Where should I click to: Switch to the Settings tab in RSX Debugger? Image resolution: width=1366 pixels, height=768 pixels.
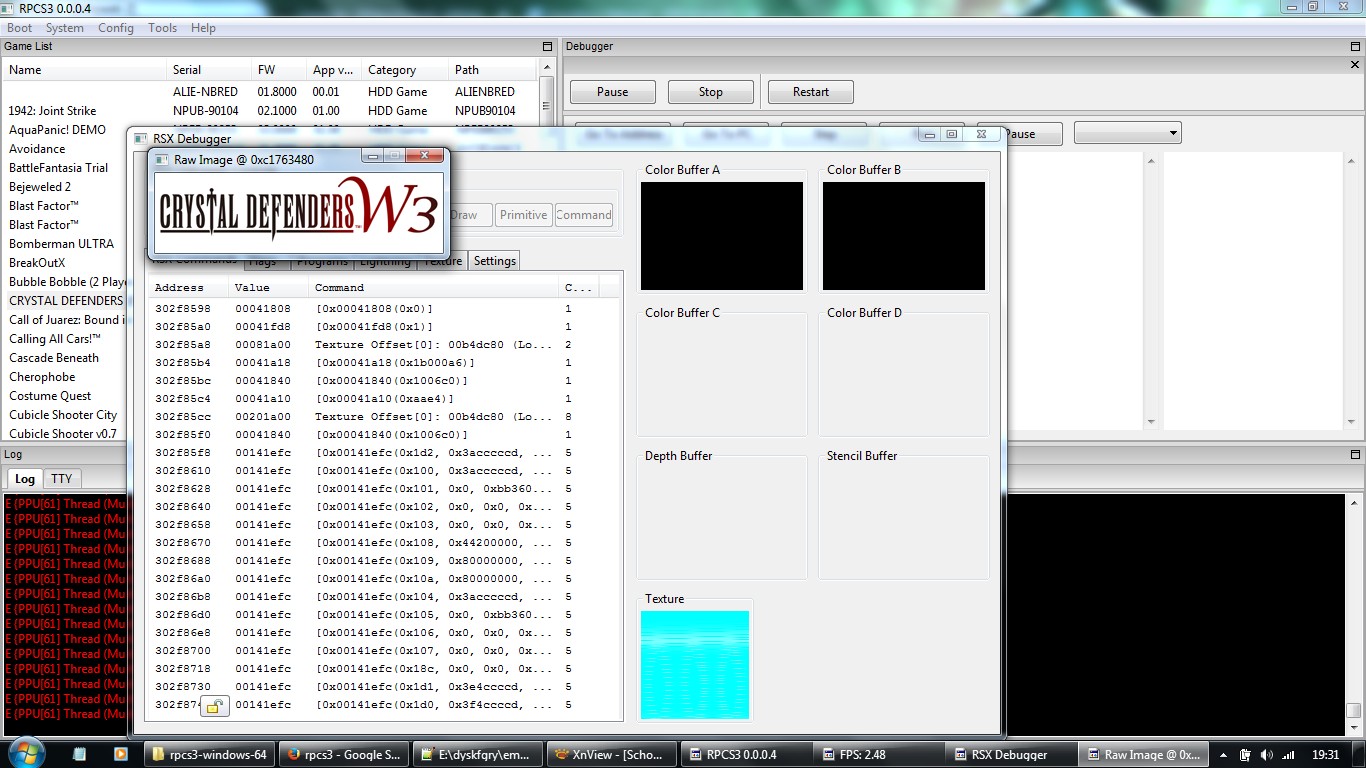point(495,261)
